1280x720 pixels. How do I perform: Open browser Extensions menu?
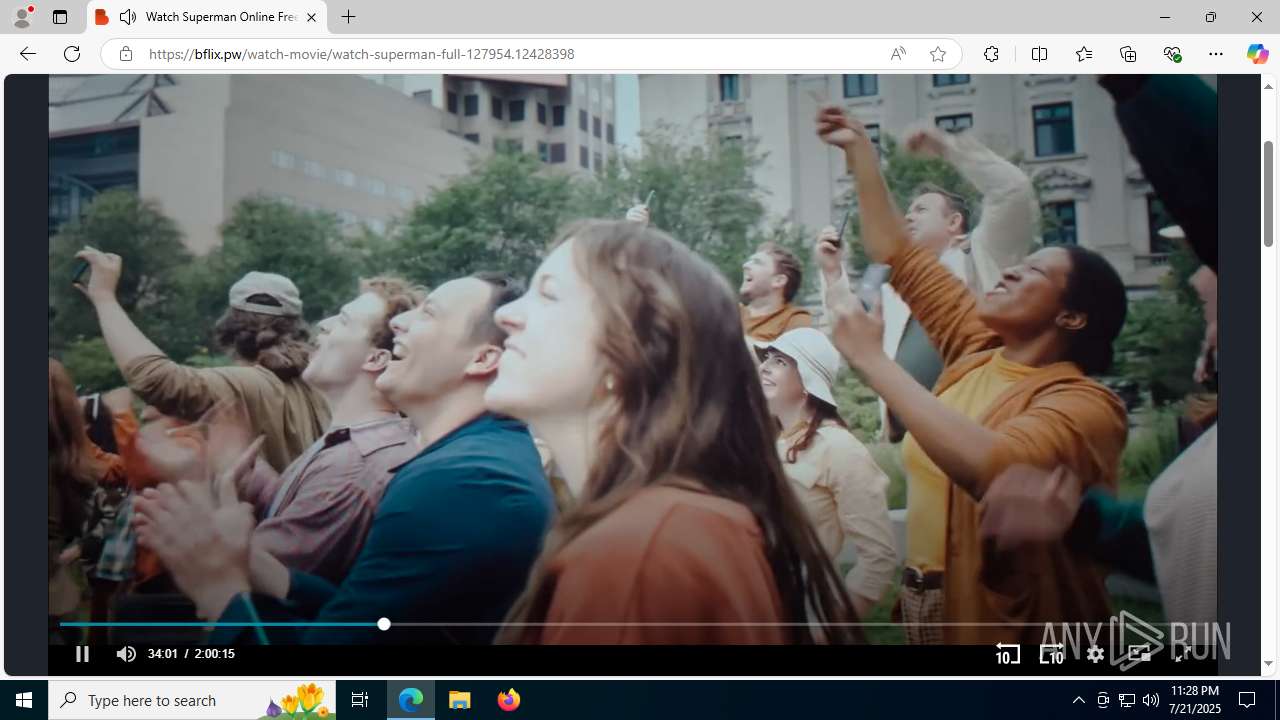[x=991, y=54]
